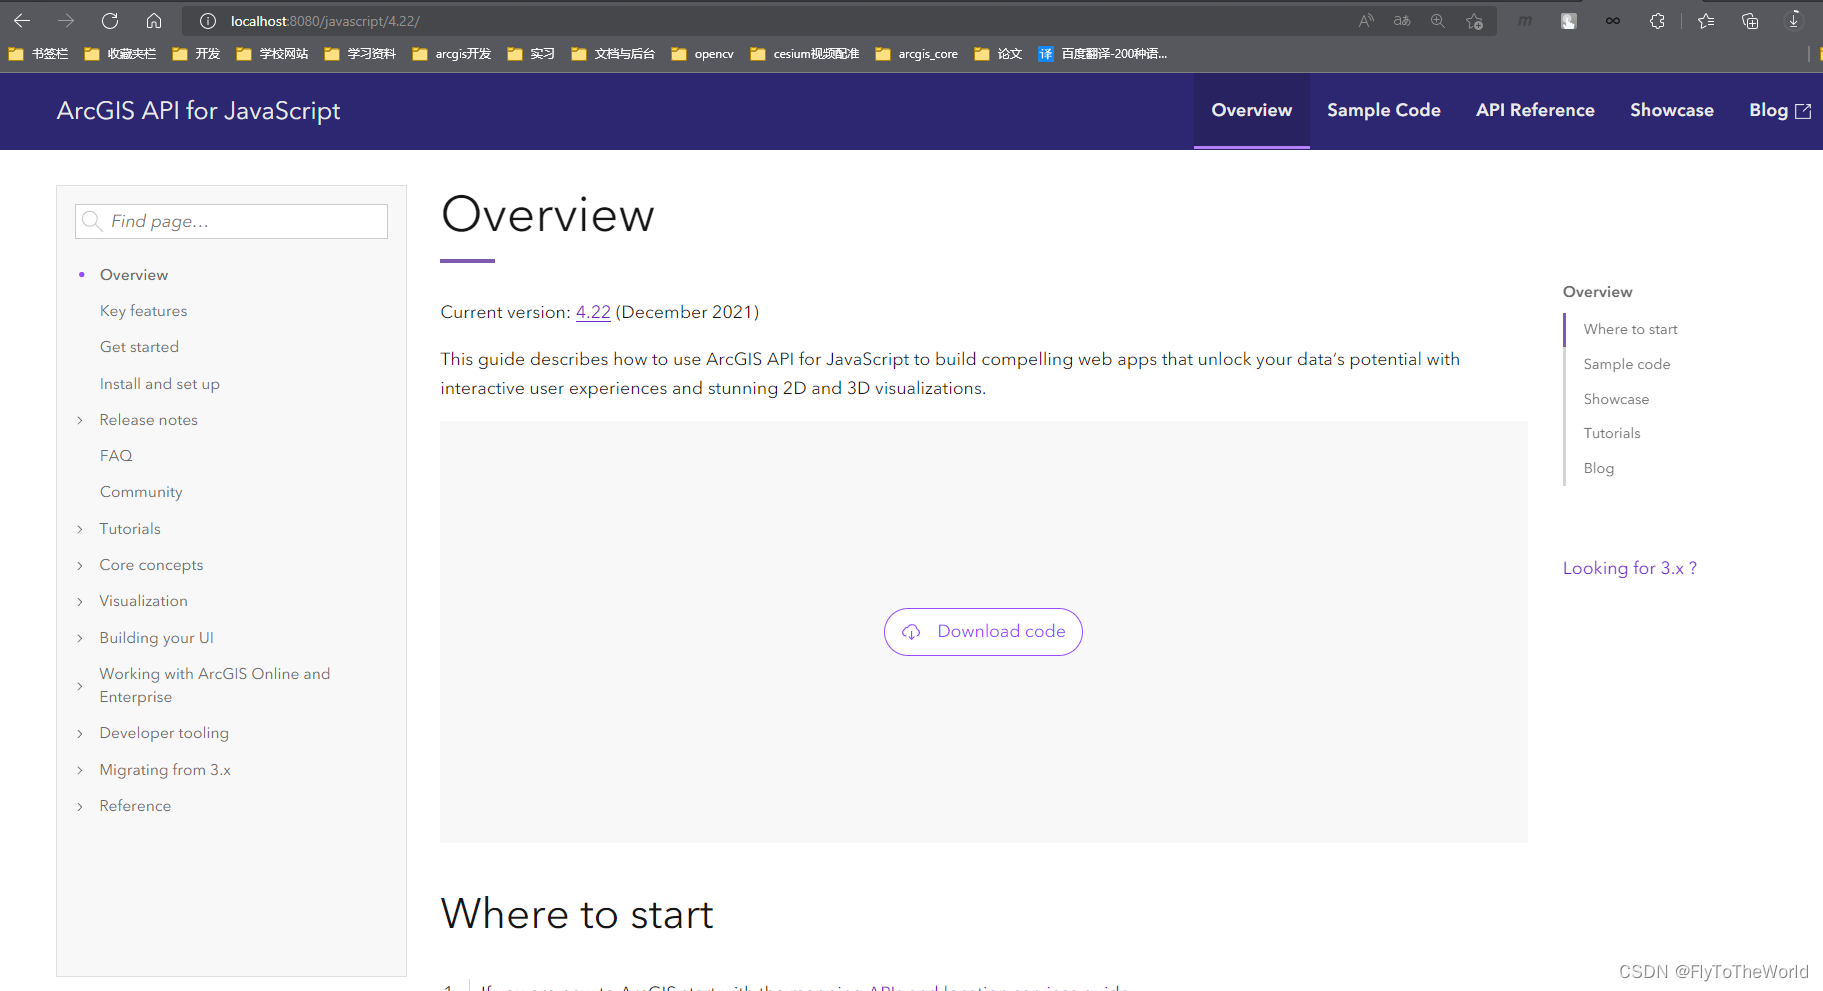Go back to the previous page
Screen dimensions: 1823x991
tap(22, 21)
